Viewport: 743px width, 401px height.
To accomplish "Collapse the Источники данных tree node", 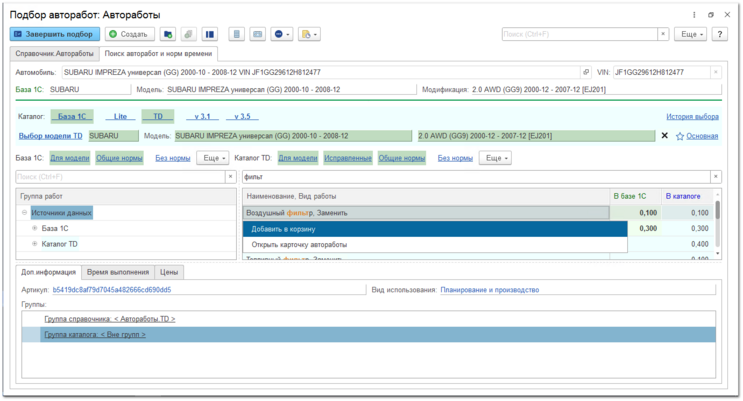I will (24, 213).
